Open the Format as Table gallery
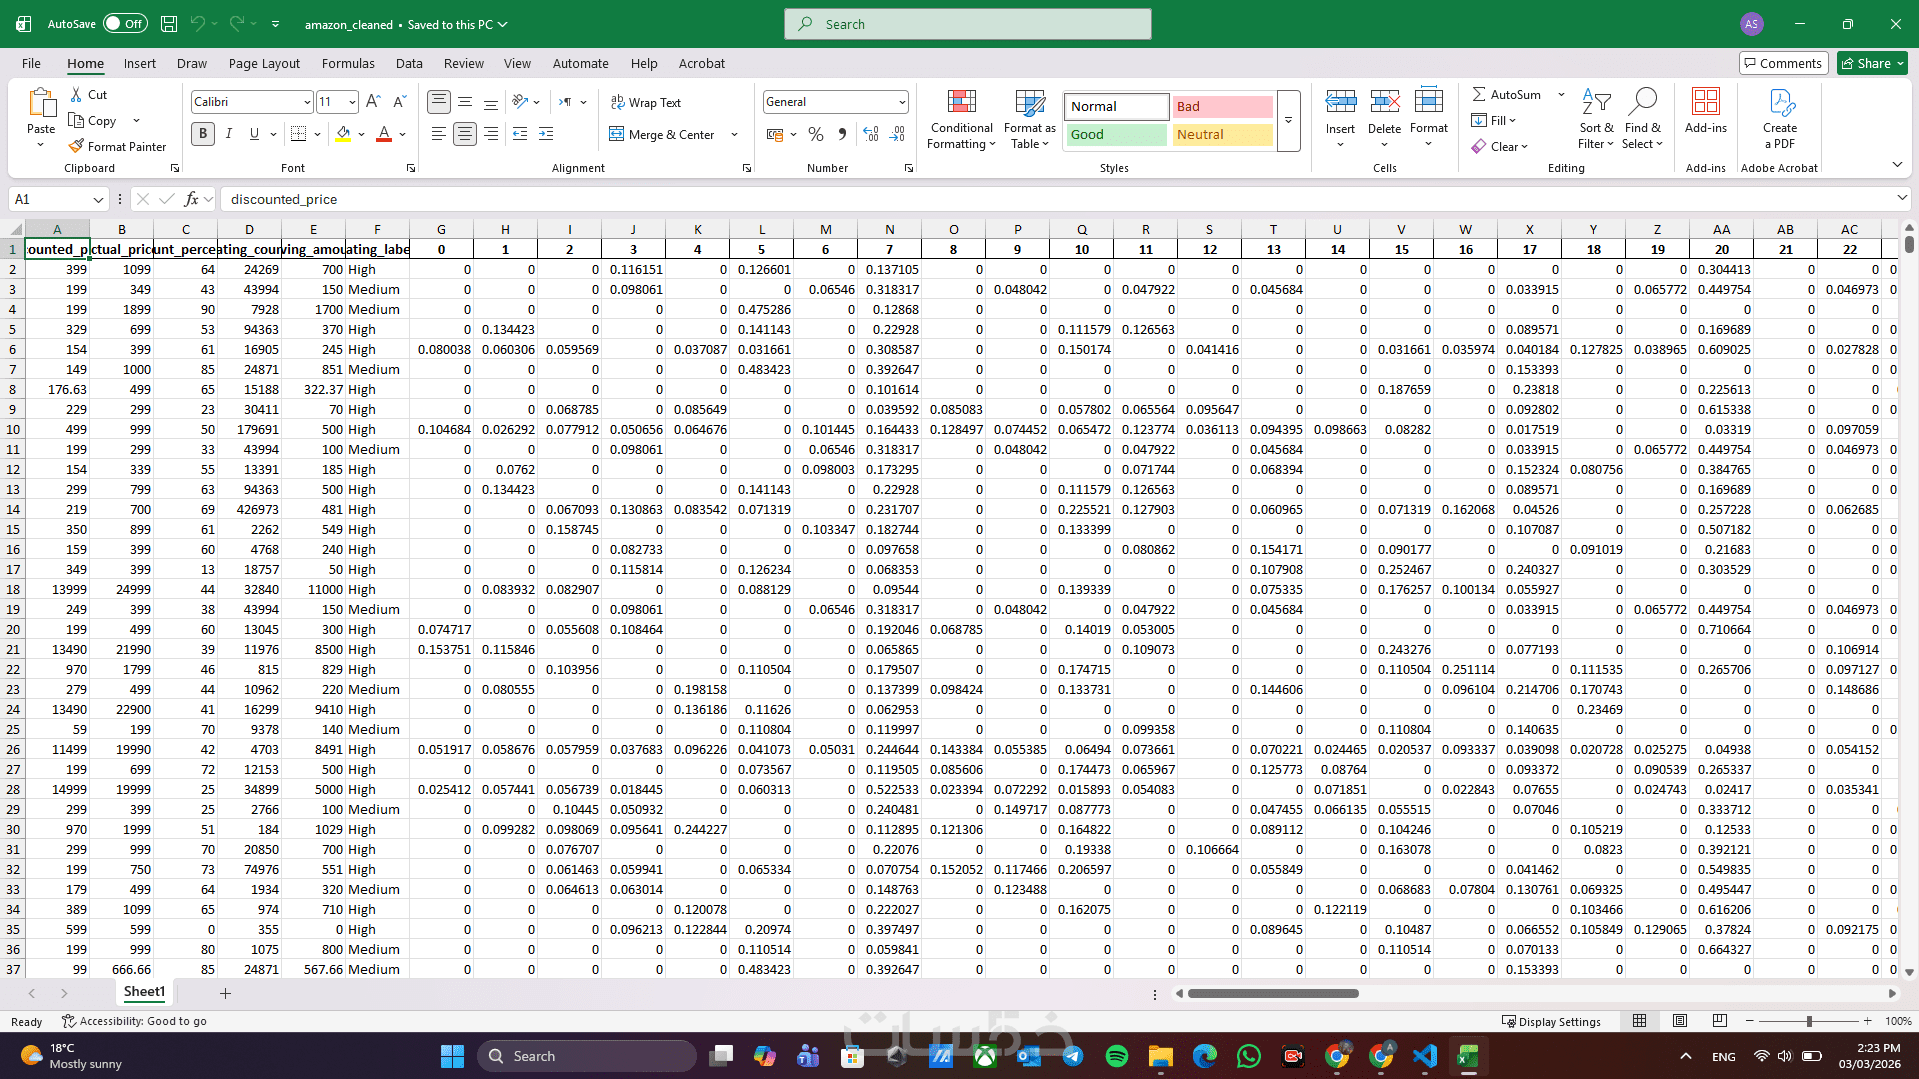The width and height of the screenshot is (1919, 1079). 1029,120
